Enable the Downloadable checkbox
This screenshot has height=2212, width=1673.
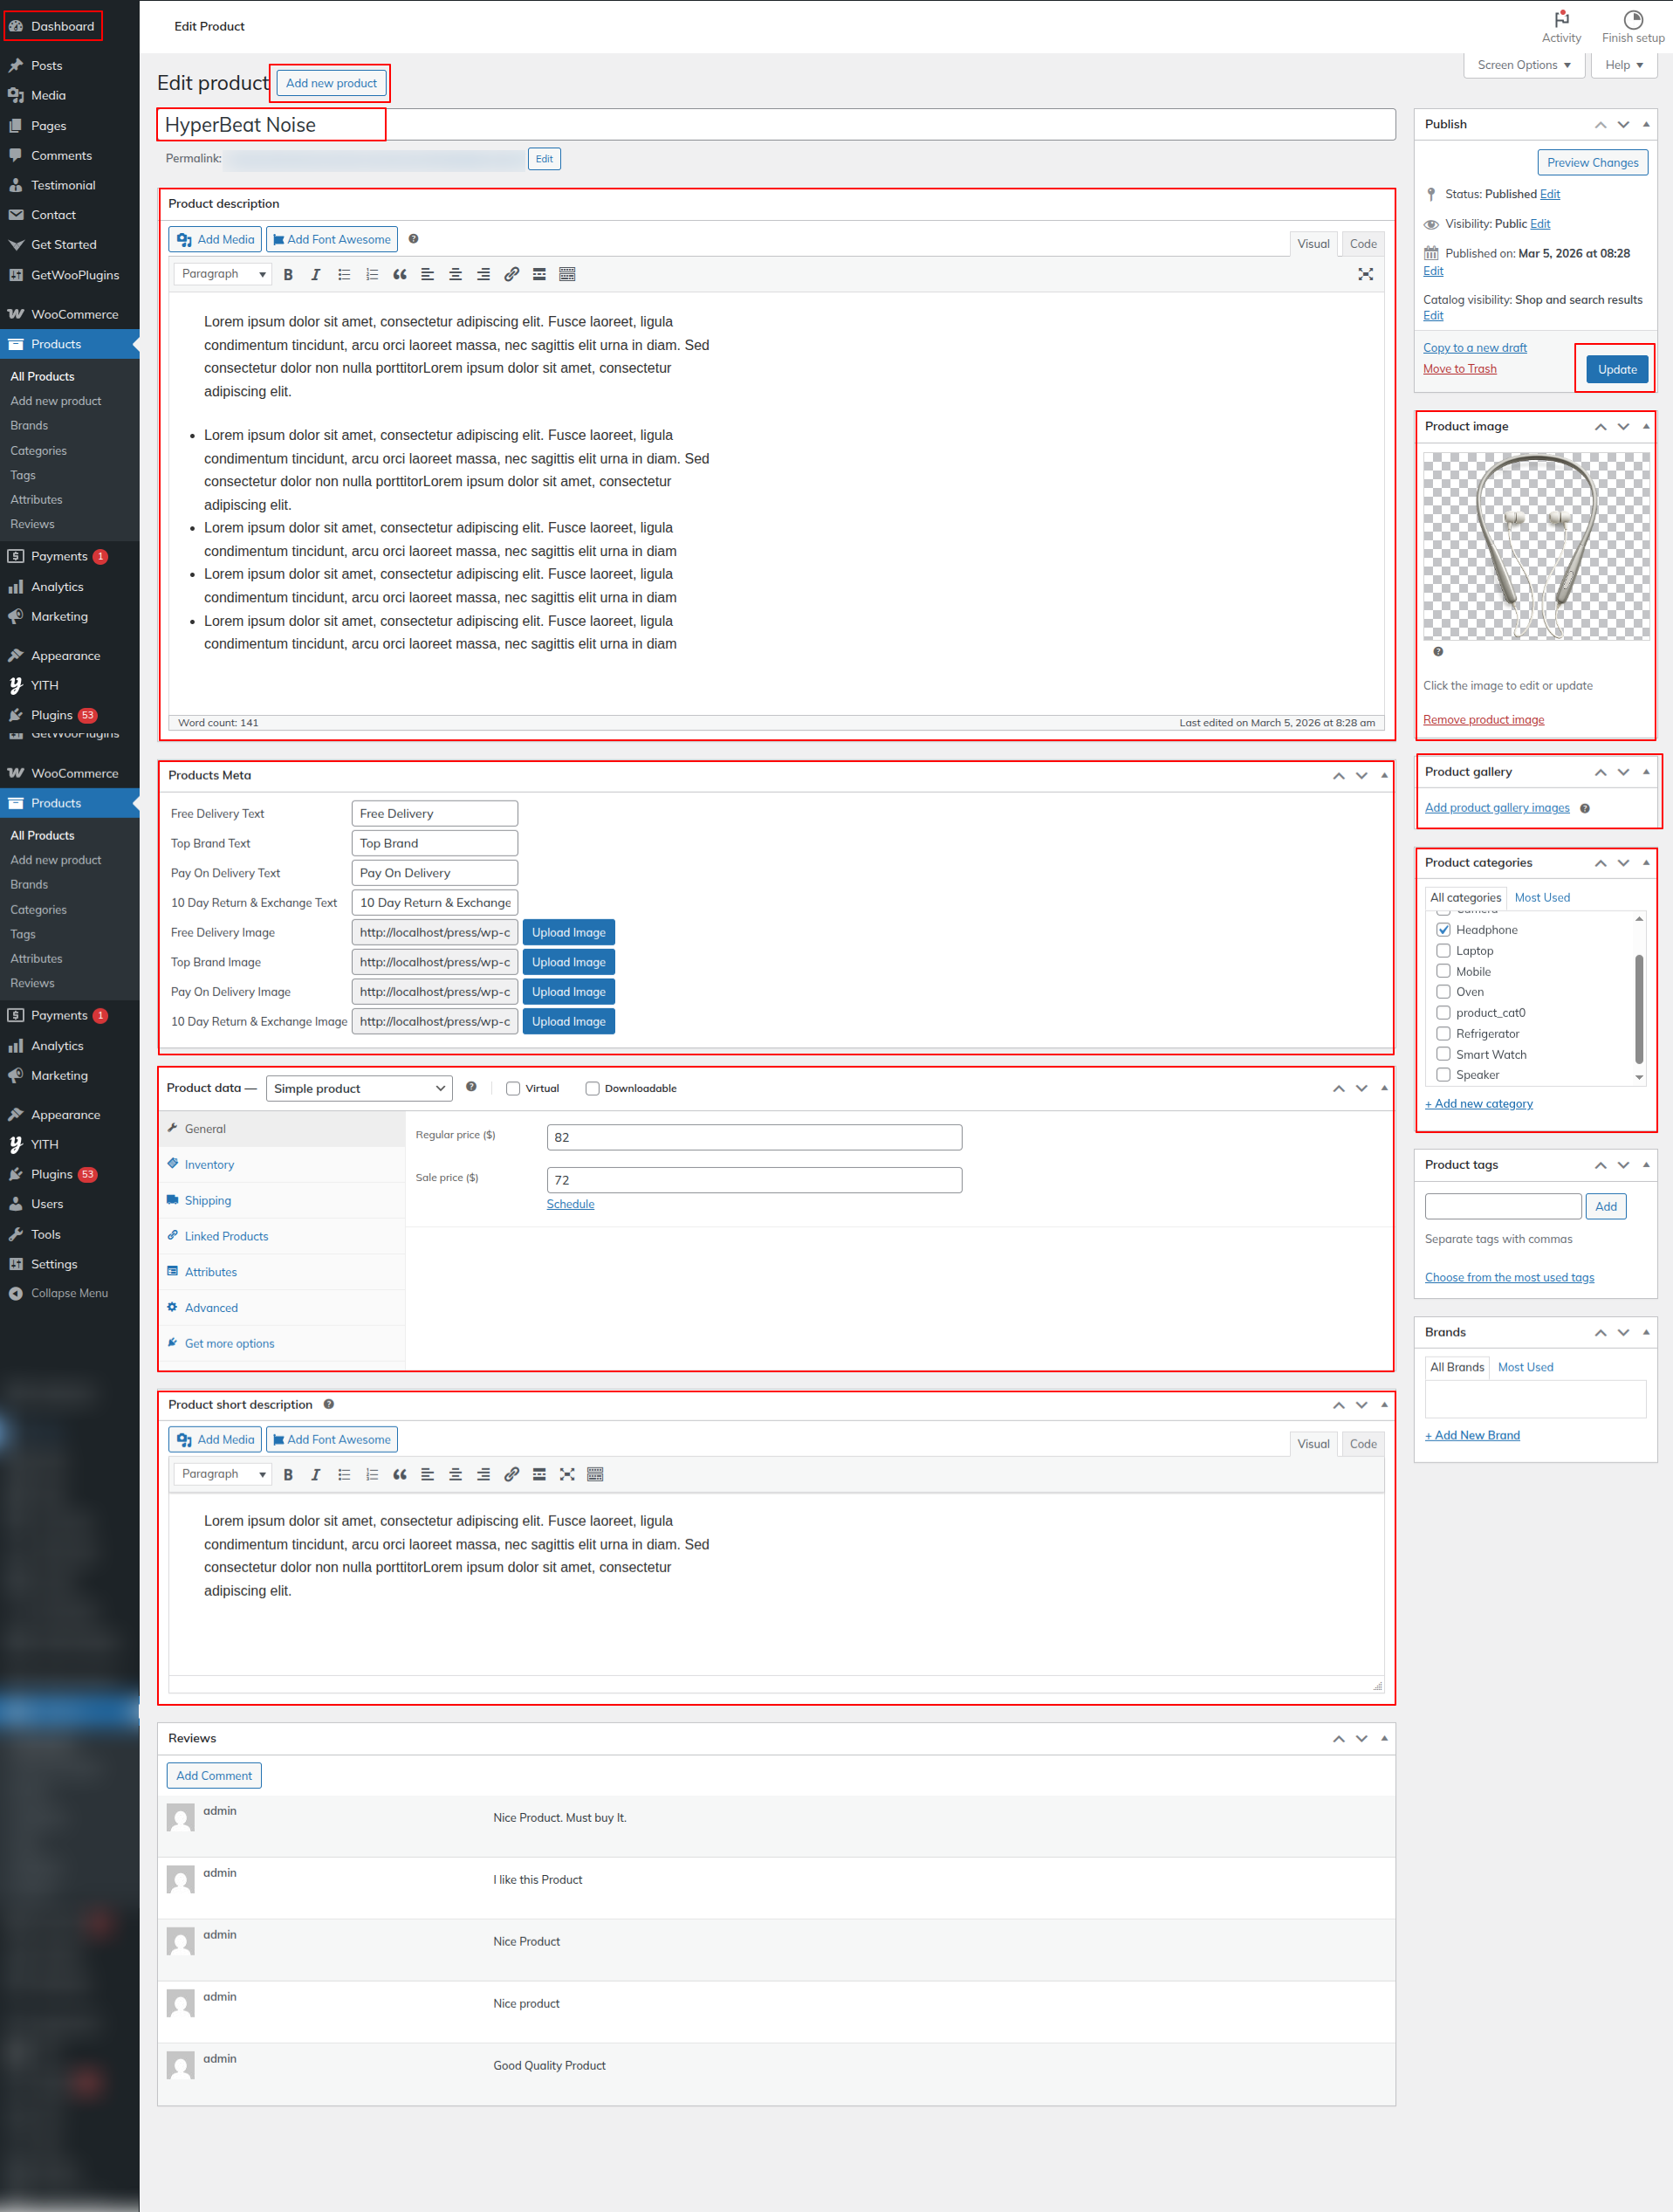[592, 1089]
